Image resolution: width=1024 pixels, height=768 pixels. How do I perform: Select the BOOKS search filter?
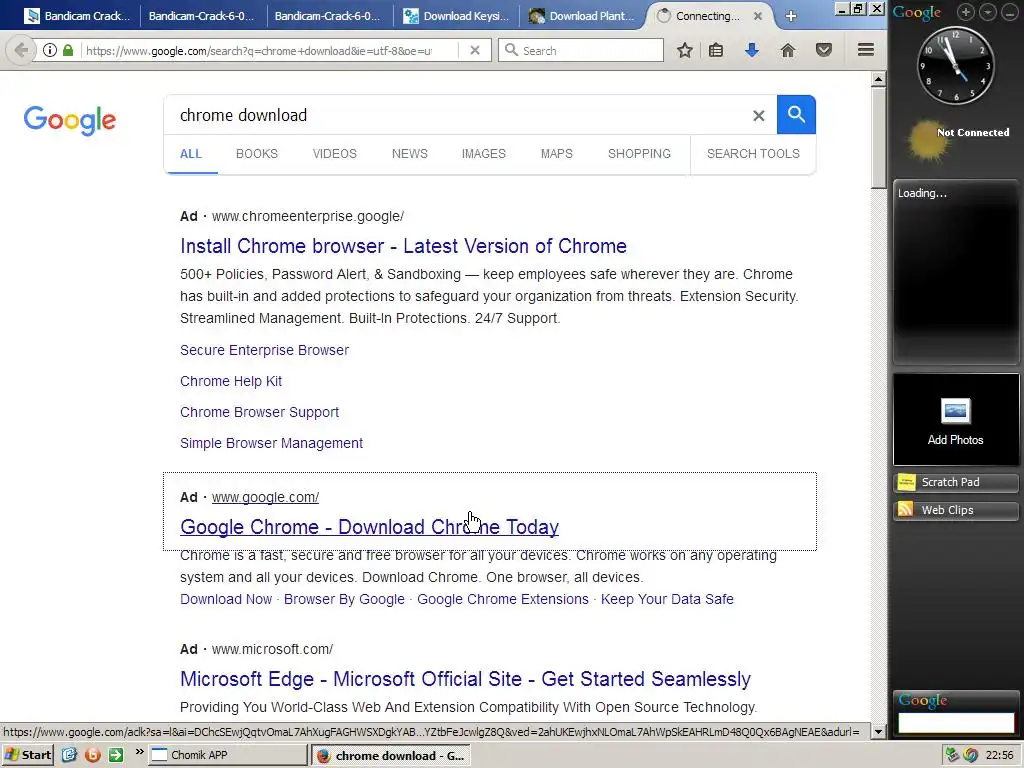coord(257,153)
